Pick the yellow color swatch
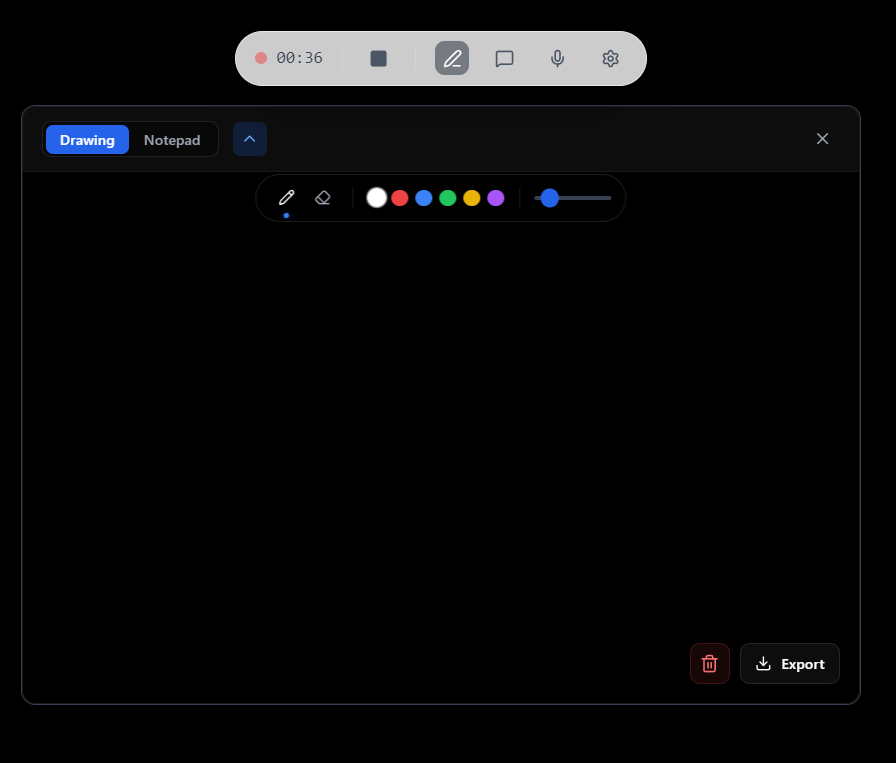This screenshot has width=896, height=763. click(x=471, y=198)
